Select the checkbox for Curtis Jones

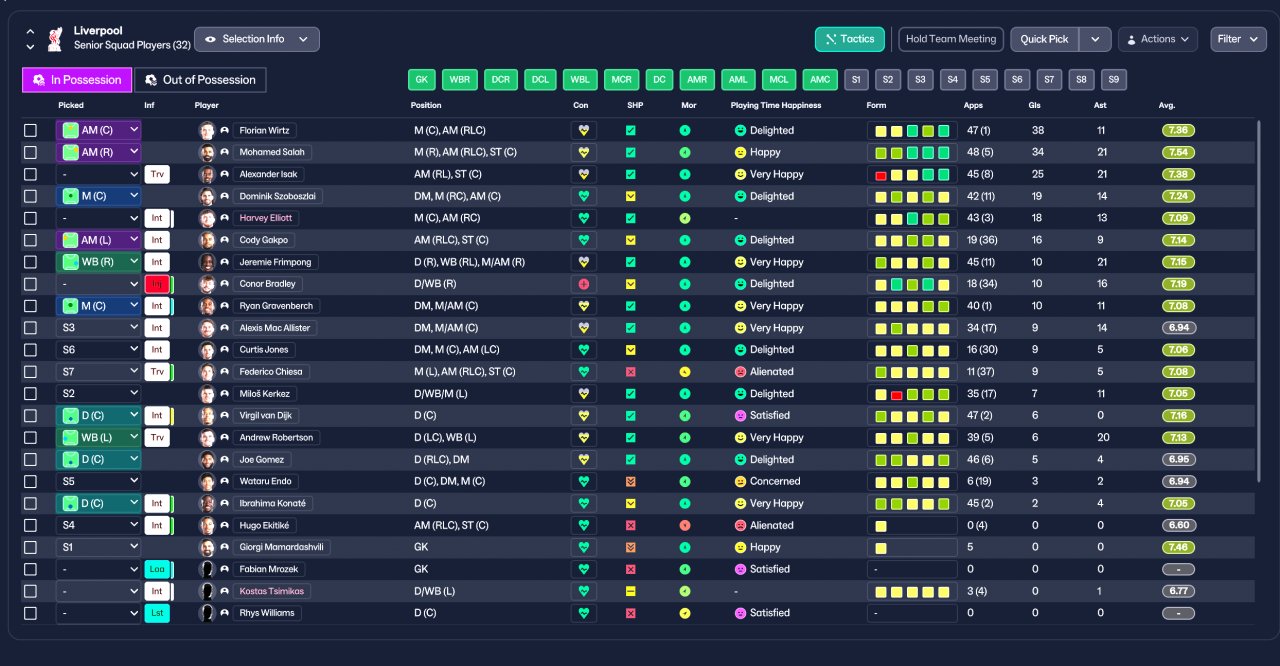pyautogui.click(x=30, y=349)
